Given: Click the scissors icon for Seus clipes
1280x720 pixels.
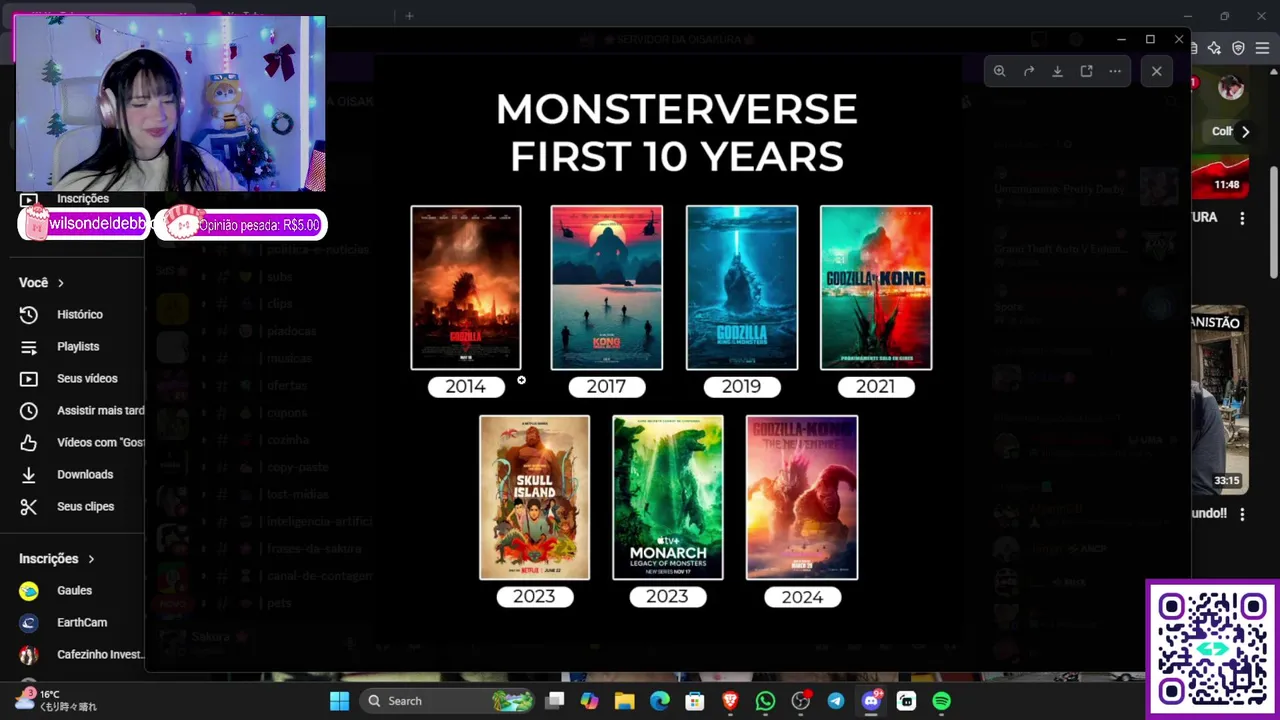Looking at the screenshot, I should 29,507.
